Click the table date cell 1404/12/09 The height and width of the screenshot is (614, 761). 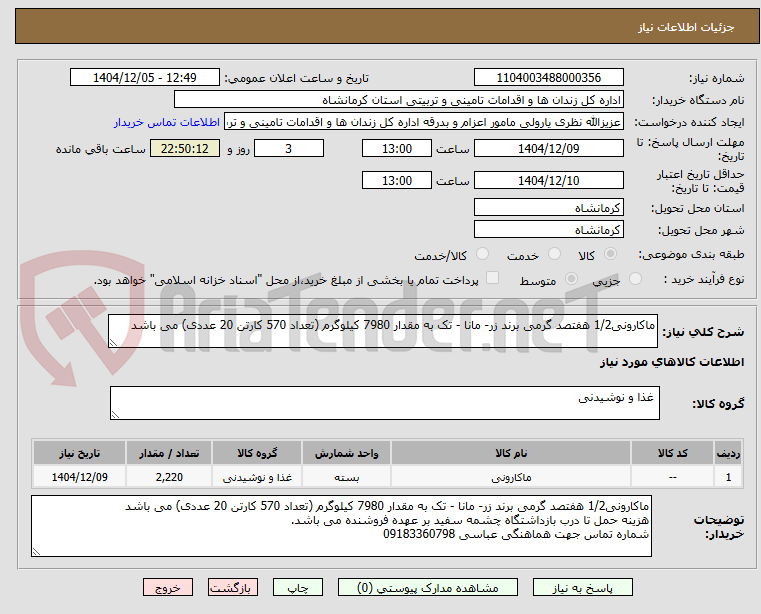80,477
